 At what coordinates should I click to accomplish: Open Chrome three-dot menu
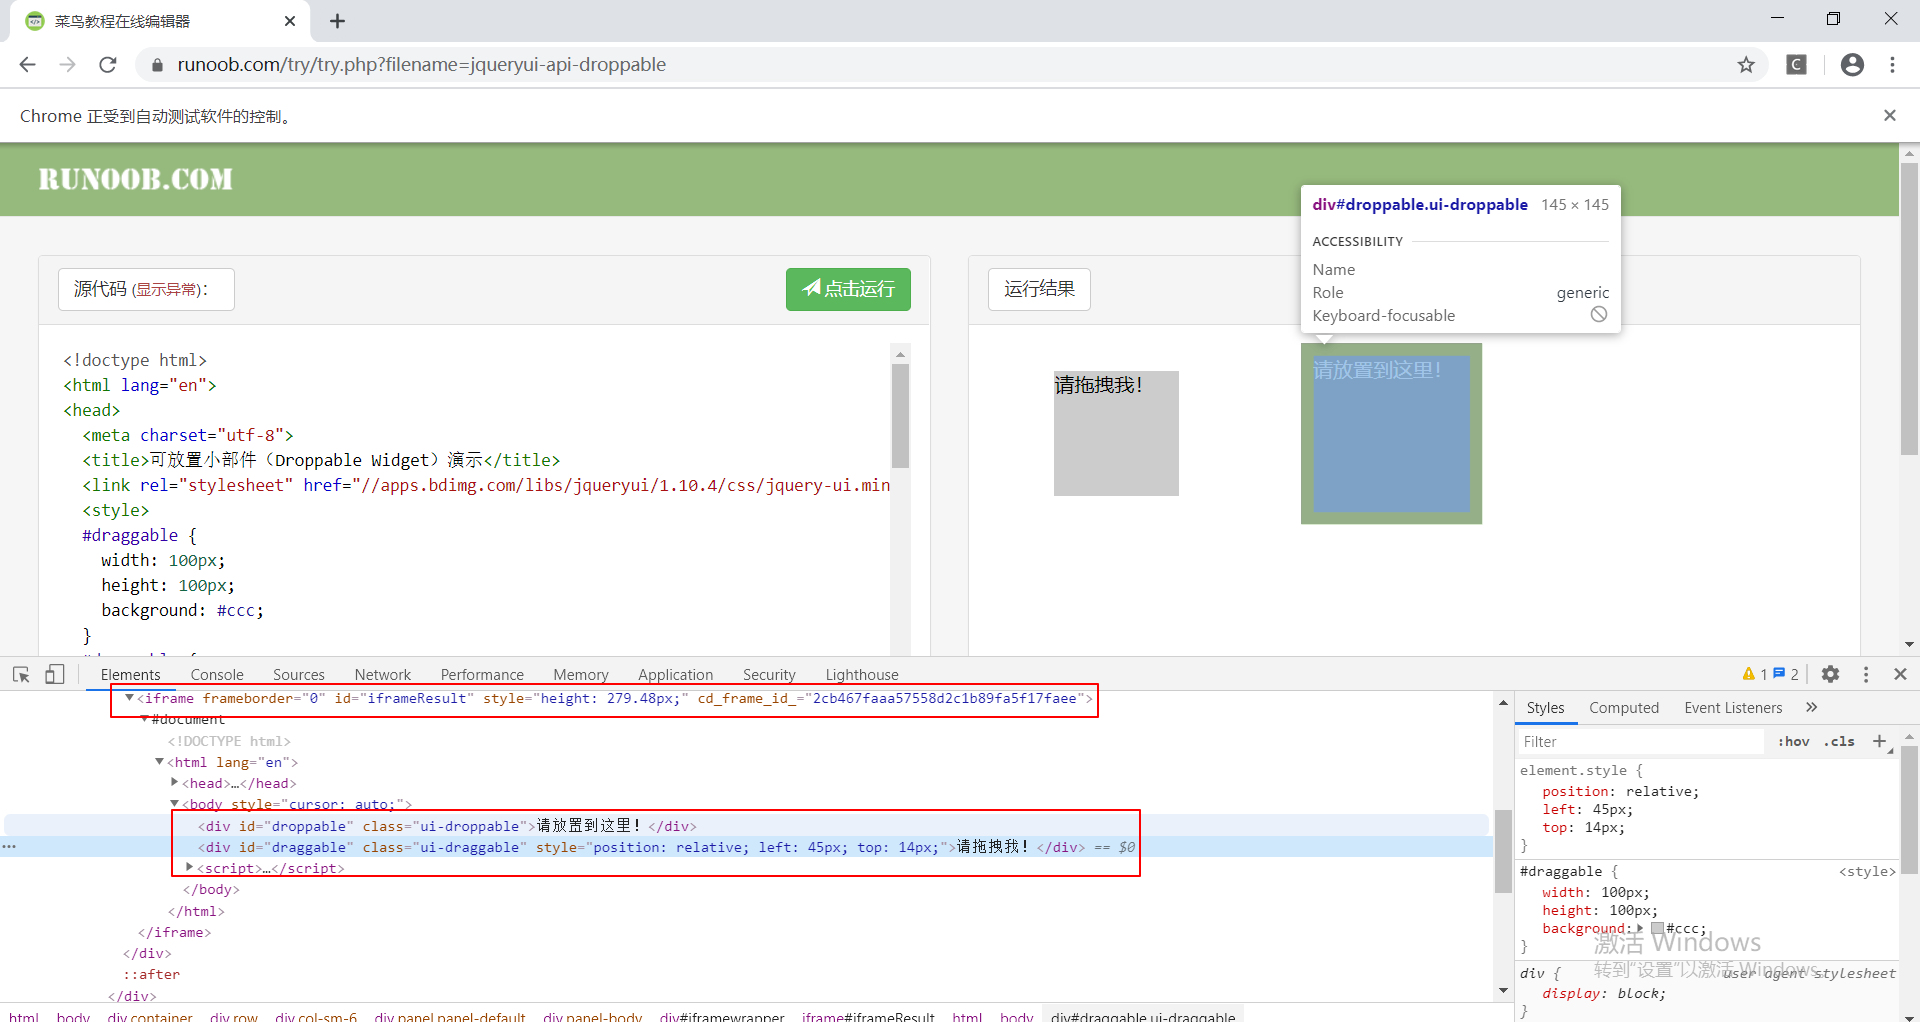point(1892,65)
